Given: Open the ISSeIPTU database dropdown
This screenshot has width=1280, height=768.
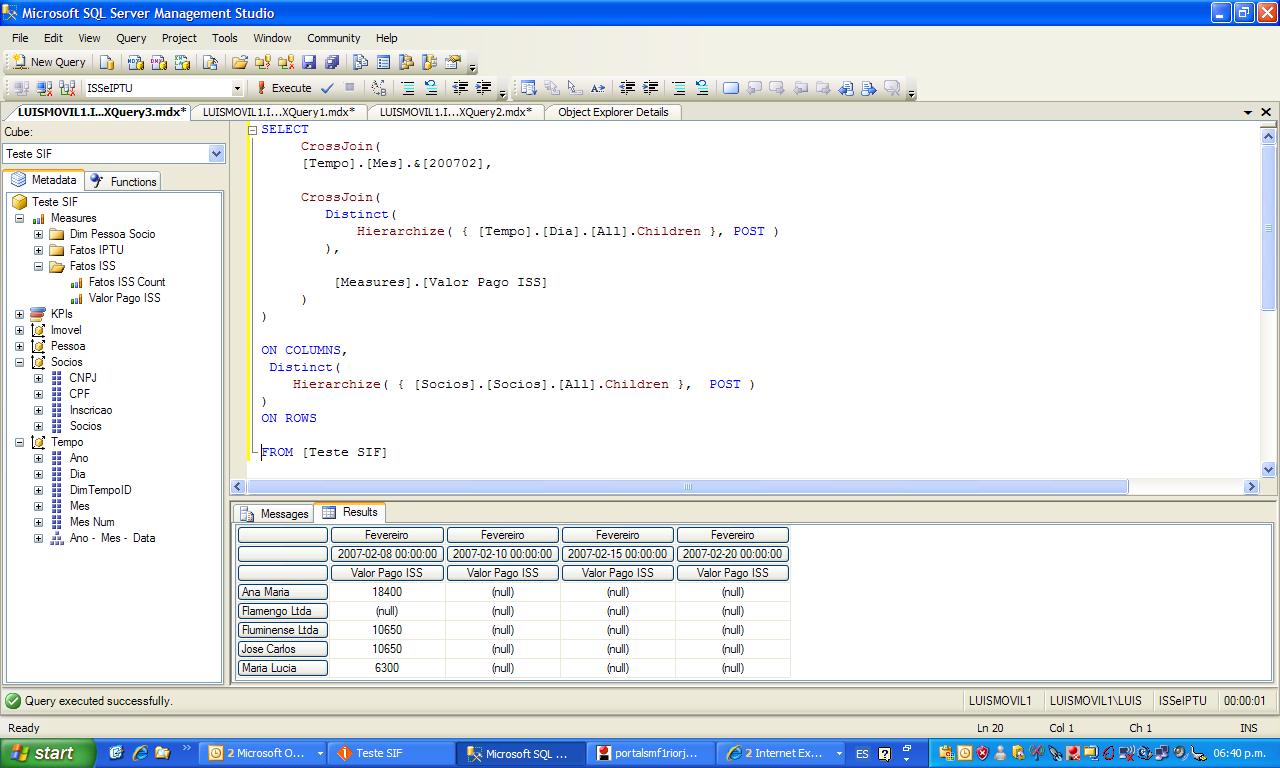Looking at the screenshot, I should [x=238, y=88].
